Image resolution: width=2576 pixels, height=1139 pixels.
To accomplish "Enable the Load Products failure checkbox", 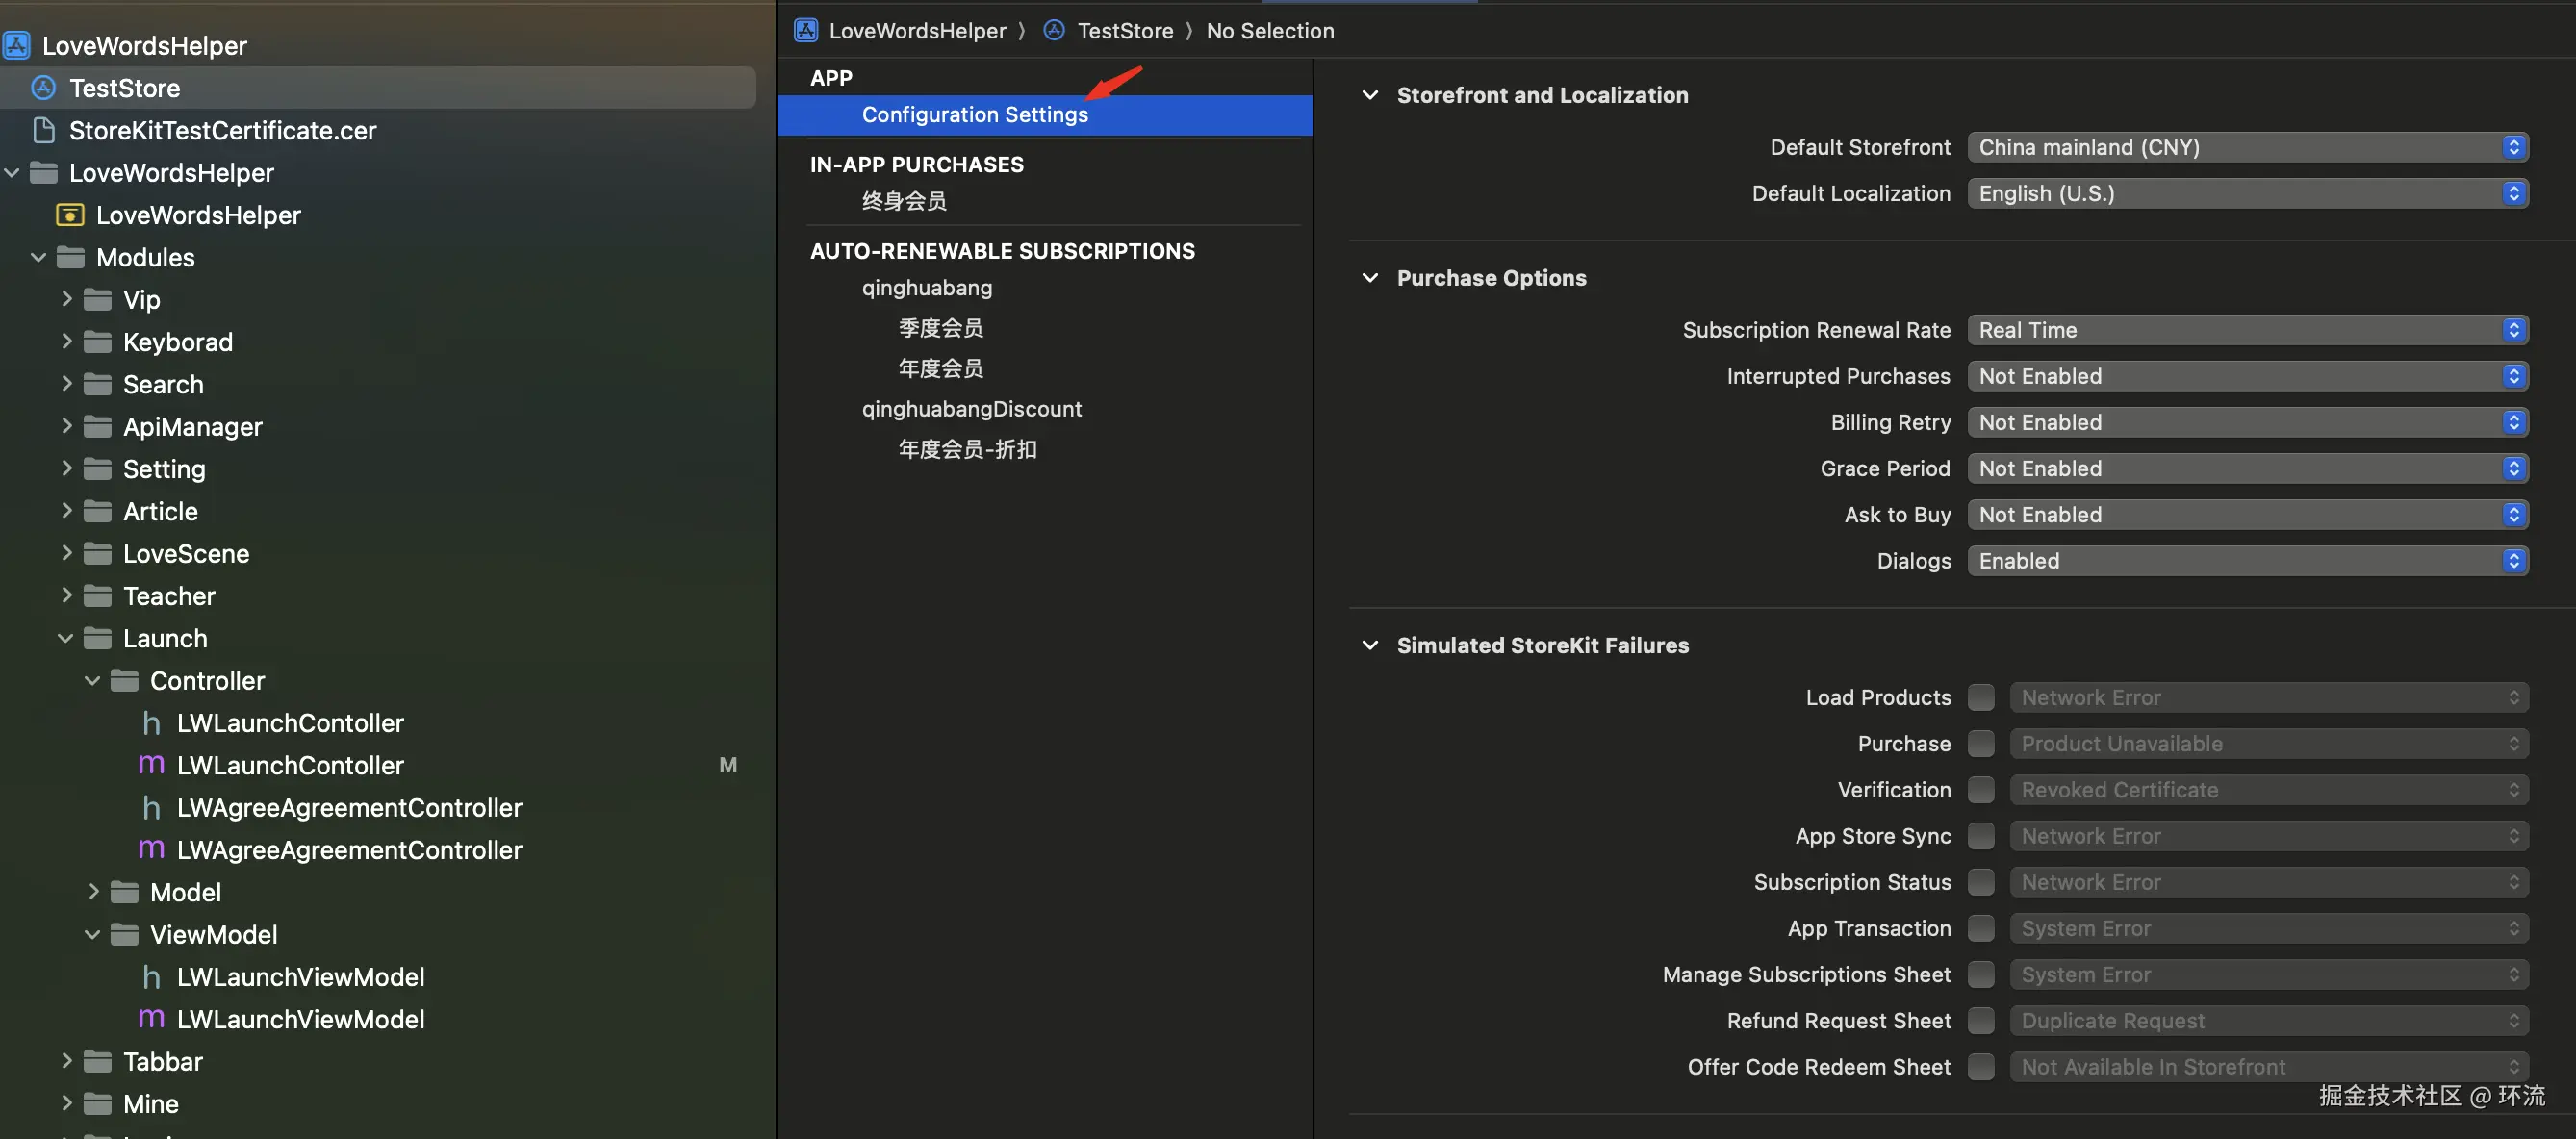I will coord(1980,697).
